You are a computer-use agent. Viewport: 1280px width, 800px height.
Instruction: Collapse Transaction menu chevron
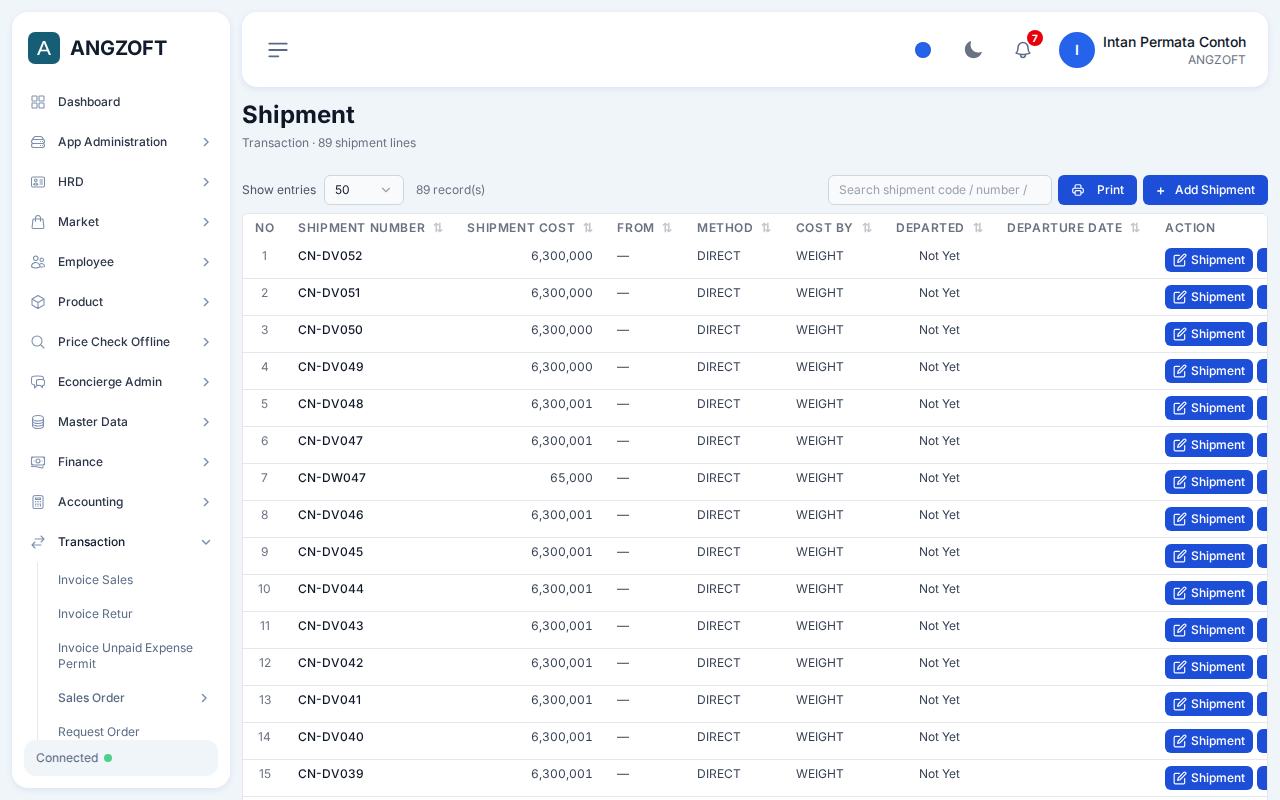[x=206, y=542]
